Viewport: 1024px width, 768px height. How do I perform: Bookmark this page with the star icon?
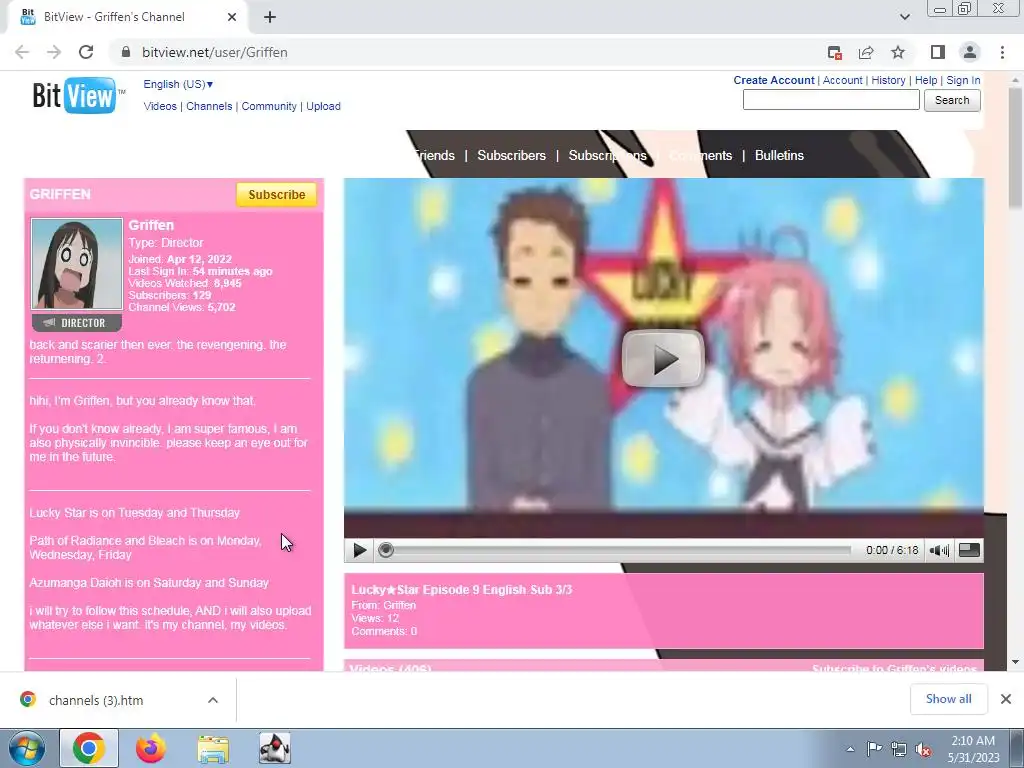[x=898, y=52]
